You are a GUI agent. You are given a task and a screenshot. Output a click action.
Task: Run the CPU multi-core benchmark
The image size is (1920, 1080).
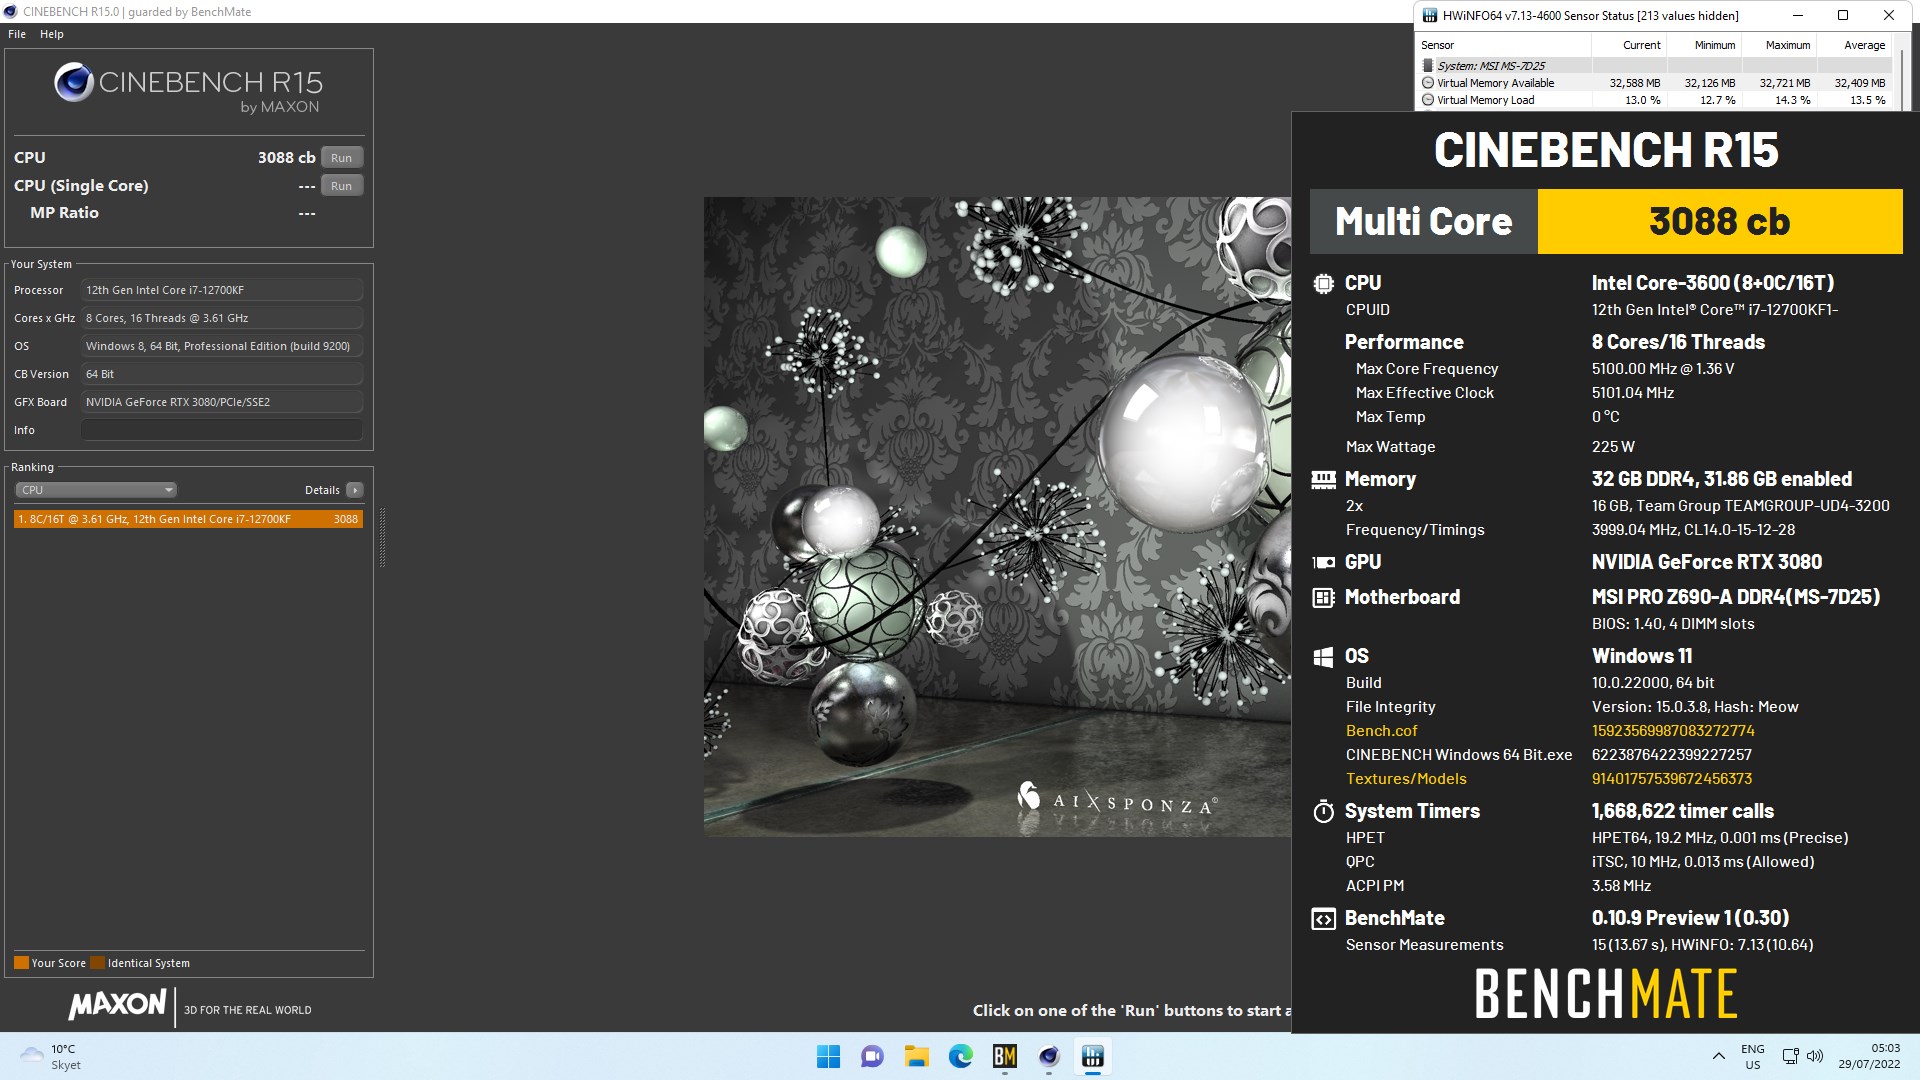click(x=341, y=158)
